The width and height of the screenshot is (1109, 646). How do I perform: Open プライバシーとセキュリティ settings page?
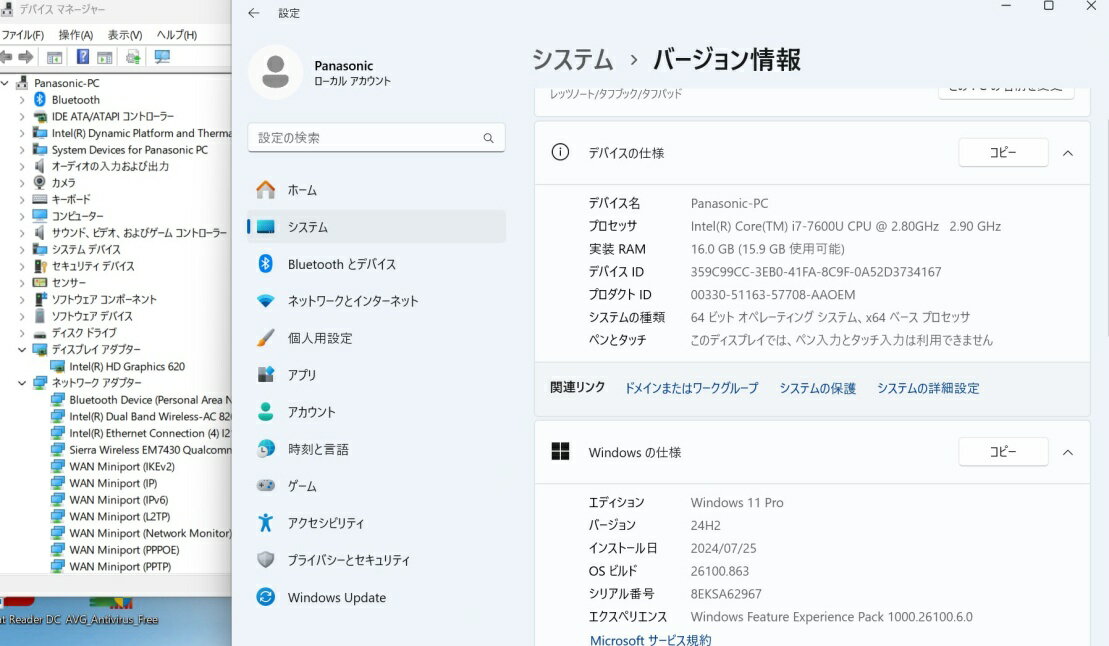coord(348,561)
